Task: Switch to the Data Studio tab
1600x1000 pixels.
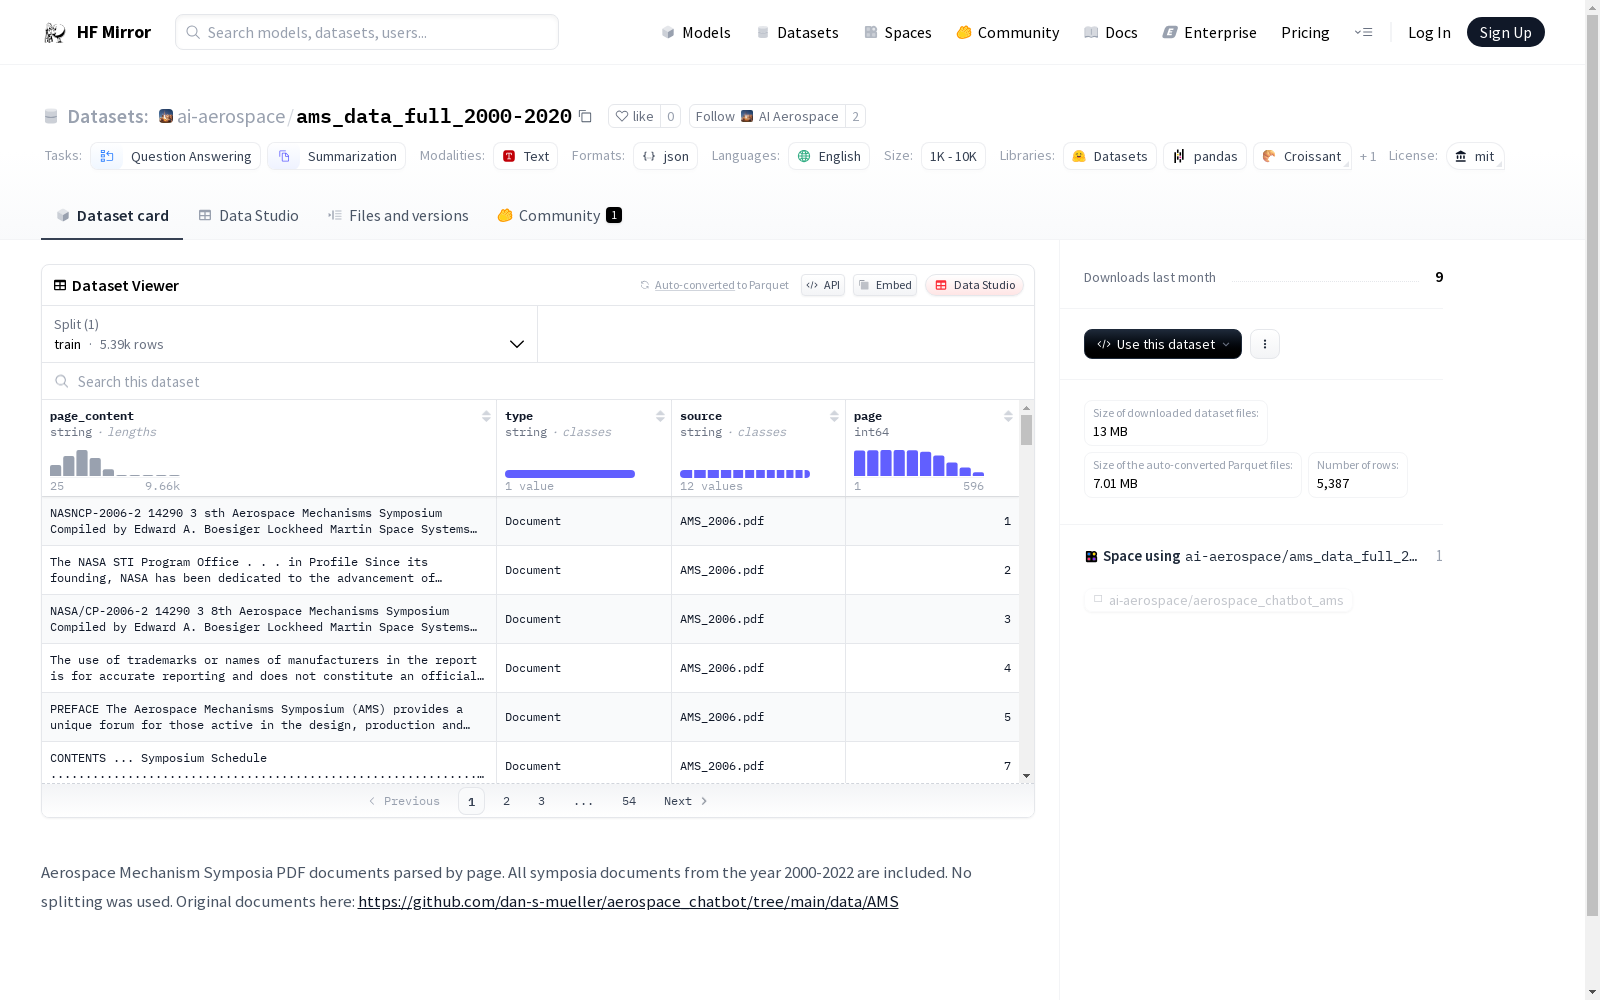Action: (x=249, y=216)
